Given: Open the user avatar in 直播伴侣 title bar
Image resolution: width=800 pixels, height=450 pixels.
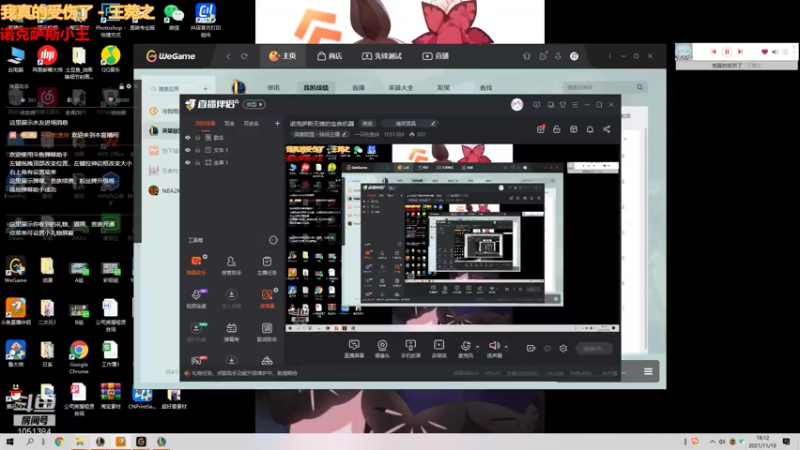Looking at the screenshot, I should click(517, 105).
